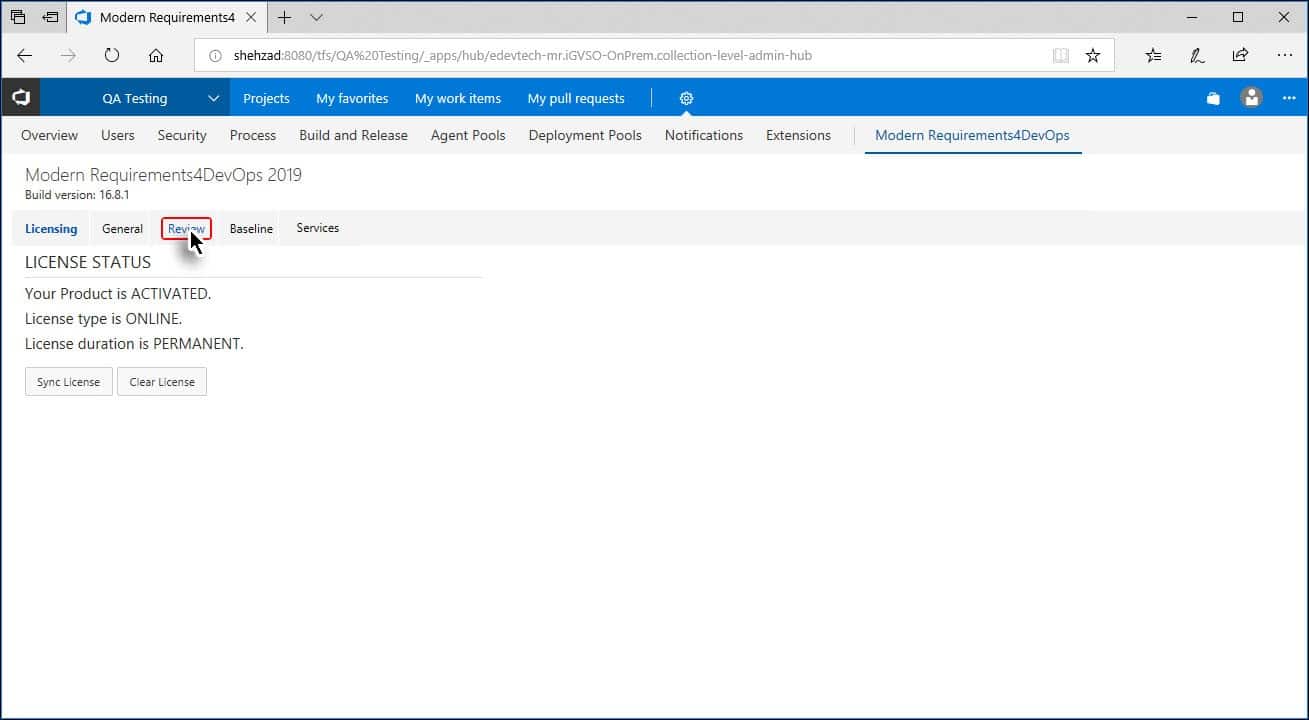The height and width of the screenshot is (720, 1309).
Task: Click the Sync License button
Action: click(69, 382)
